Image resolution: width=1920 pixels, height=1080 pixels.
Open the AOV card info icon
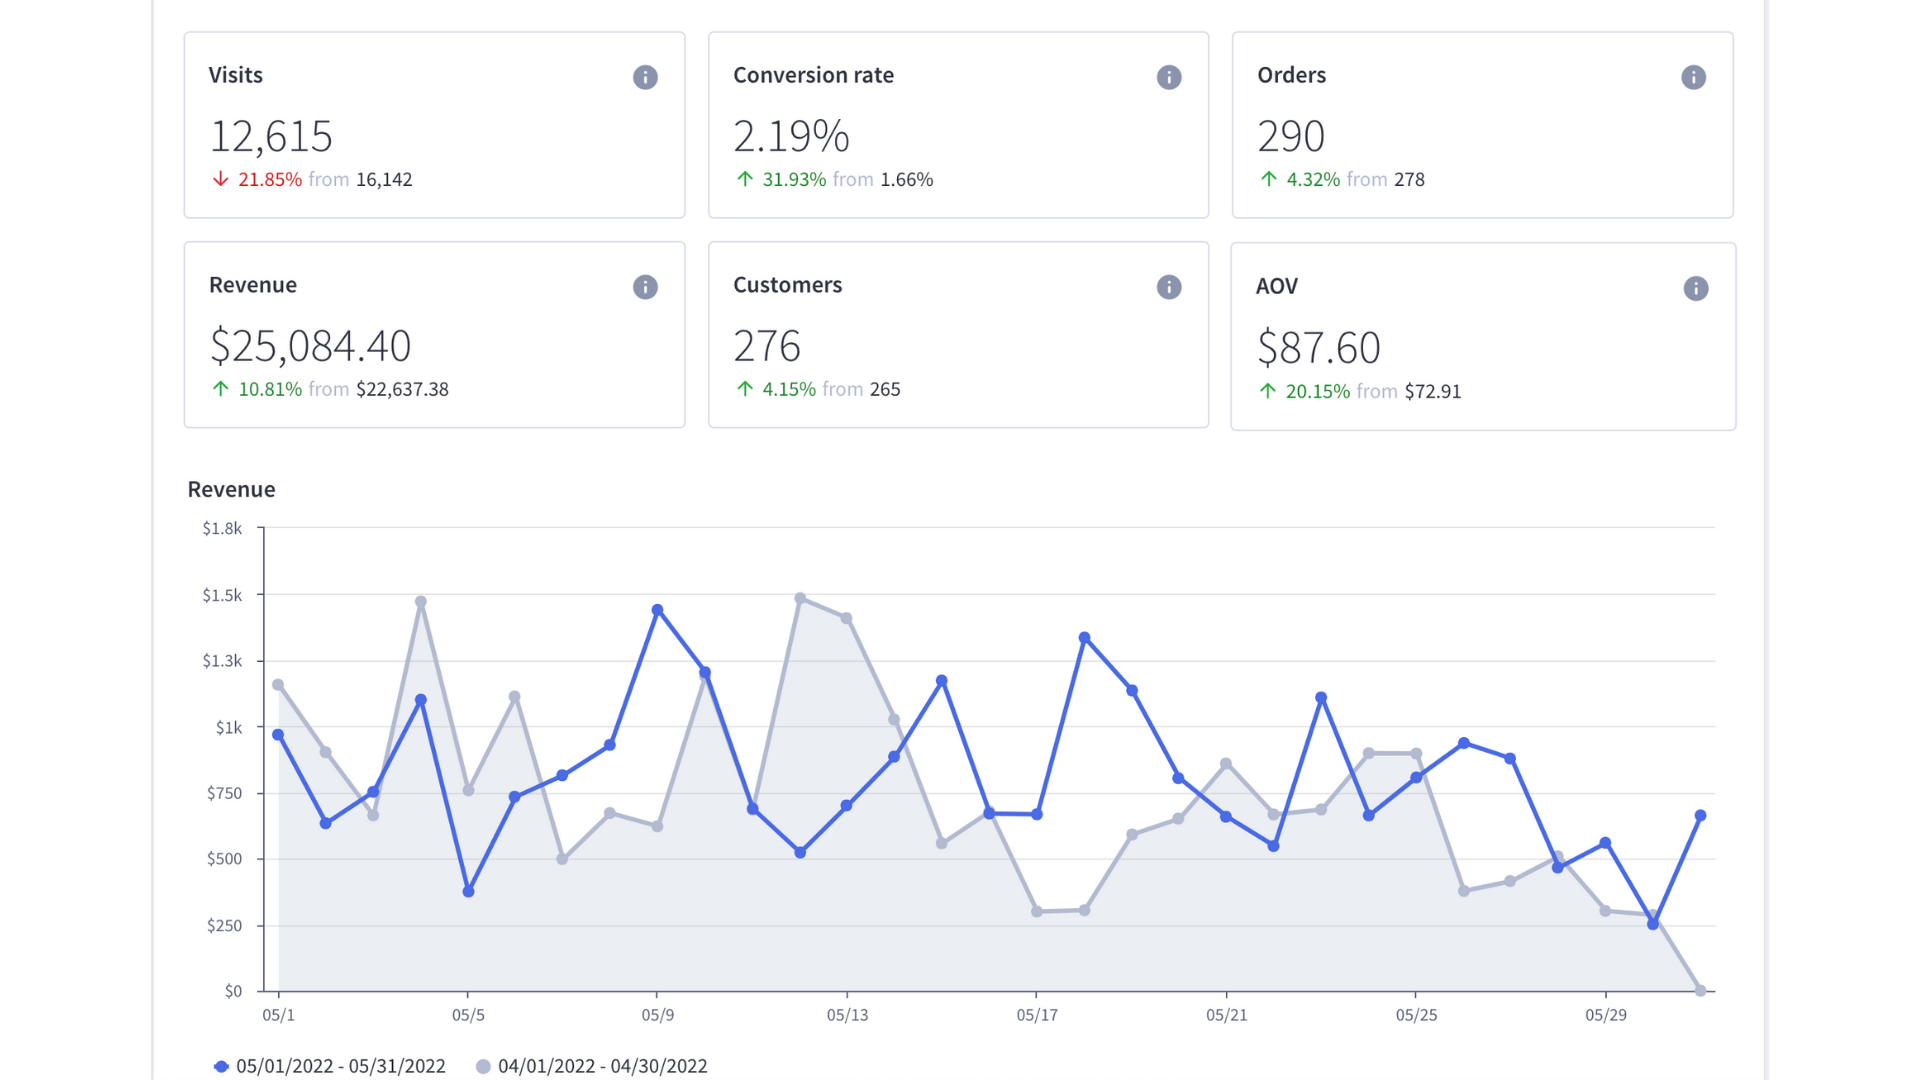[1696, 288]
